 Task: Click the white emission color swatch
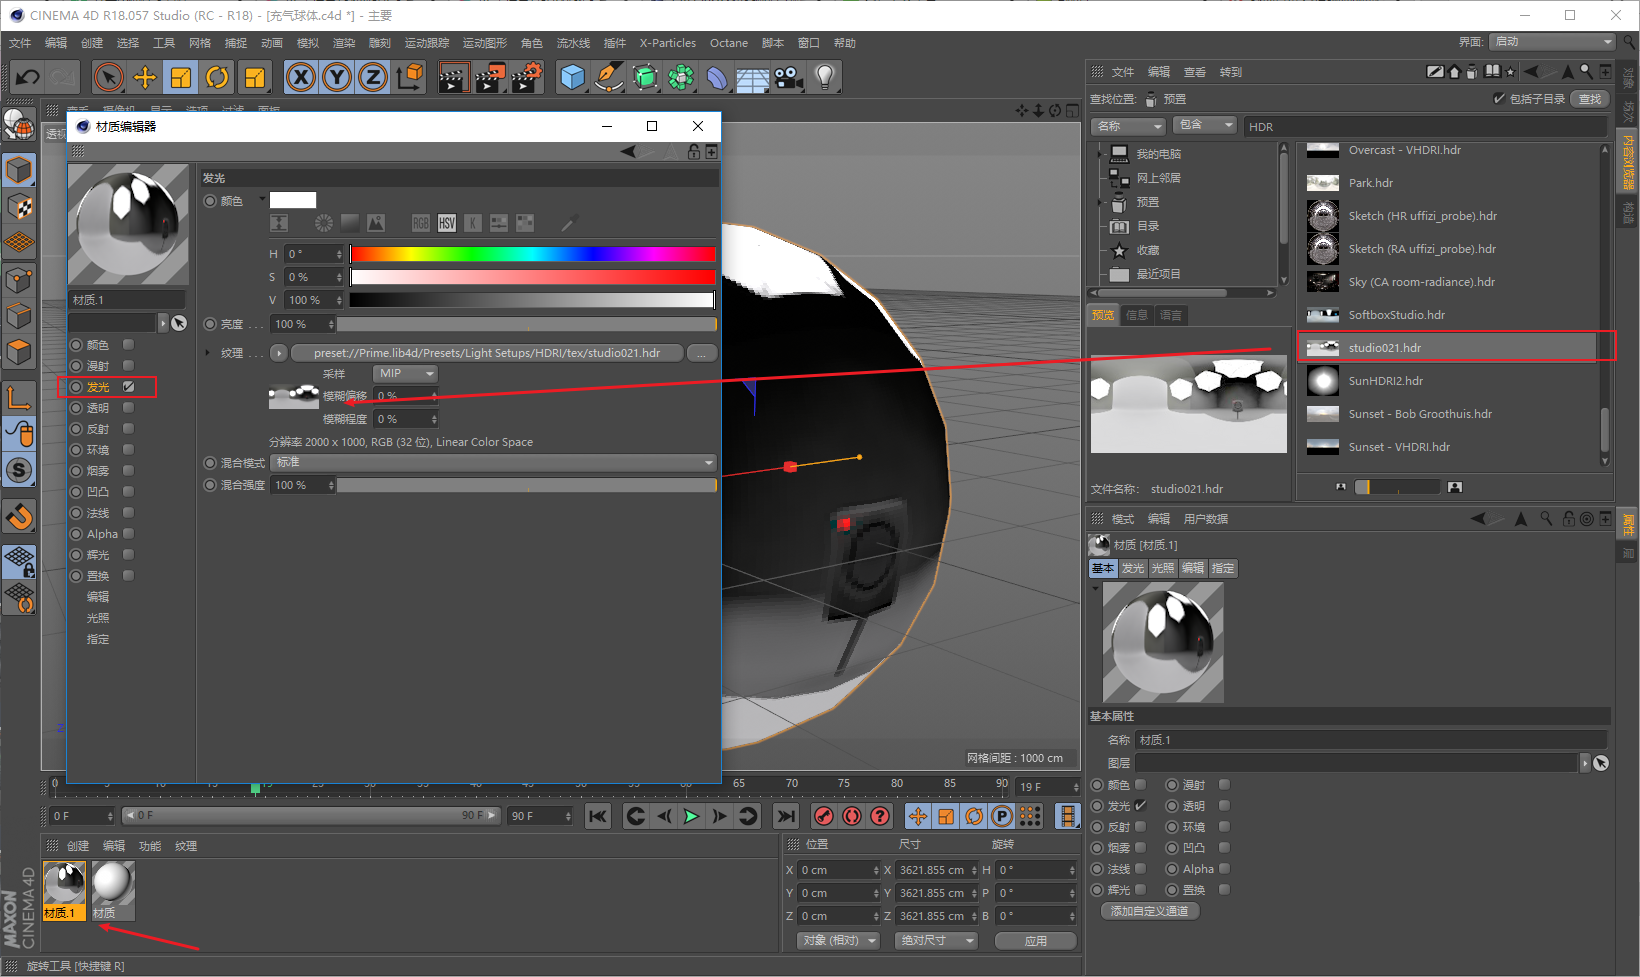coord(293,200)
